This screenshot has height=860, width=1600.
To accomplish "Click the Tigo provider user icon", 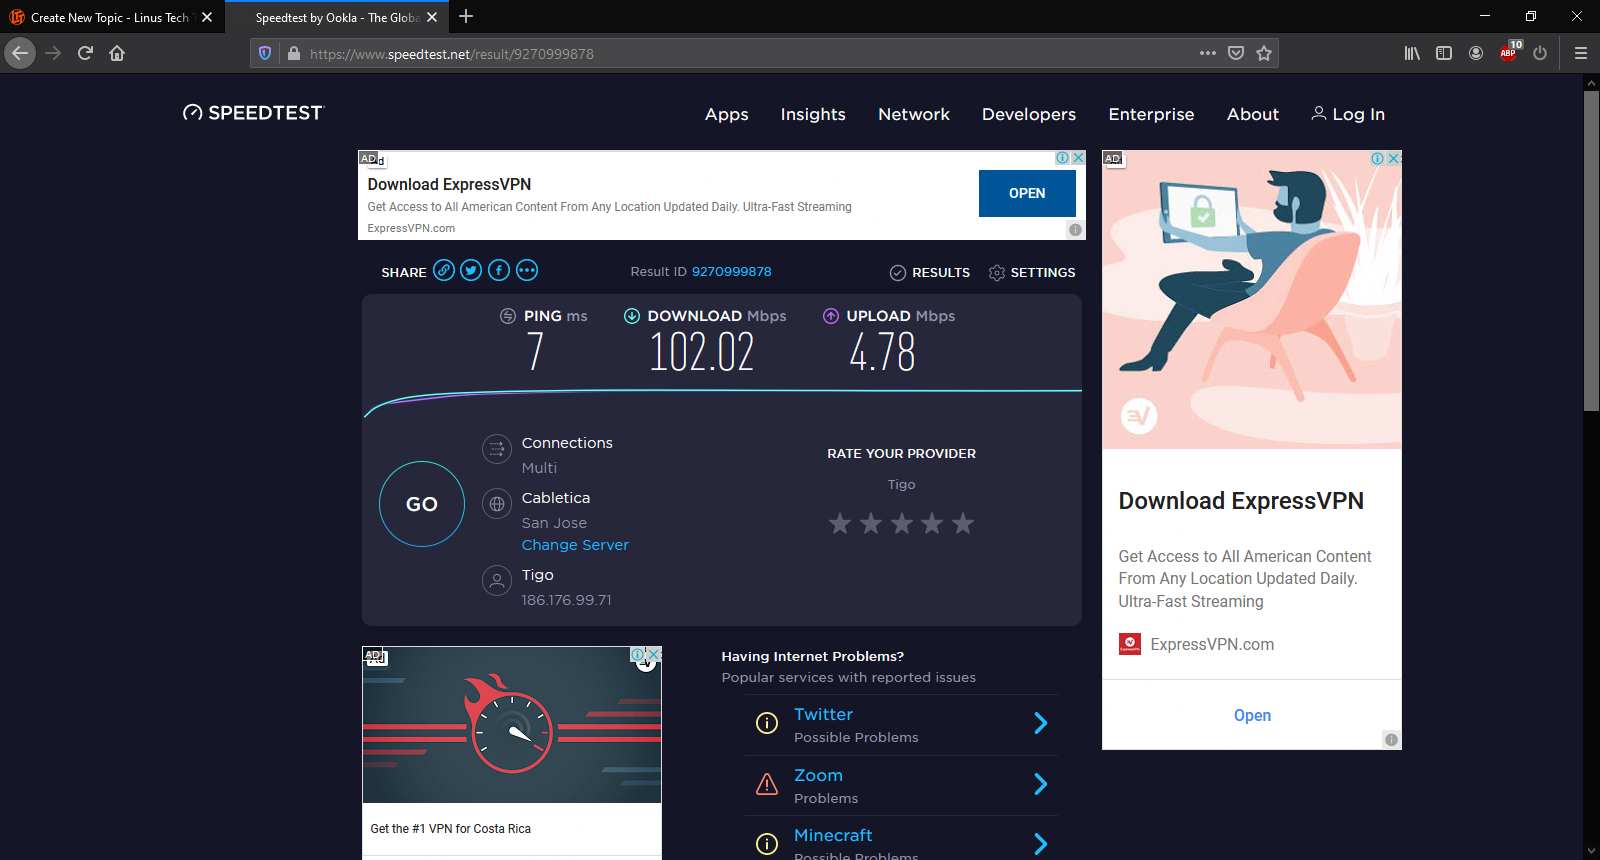I will [x=497, y=580].
